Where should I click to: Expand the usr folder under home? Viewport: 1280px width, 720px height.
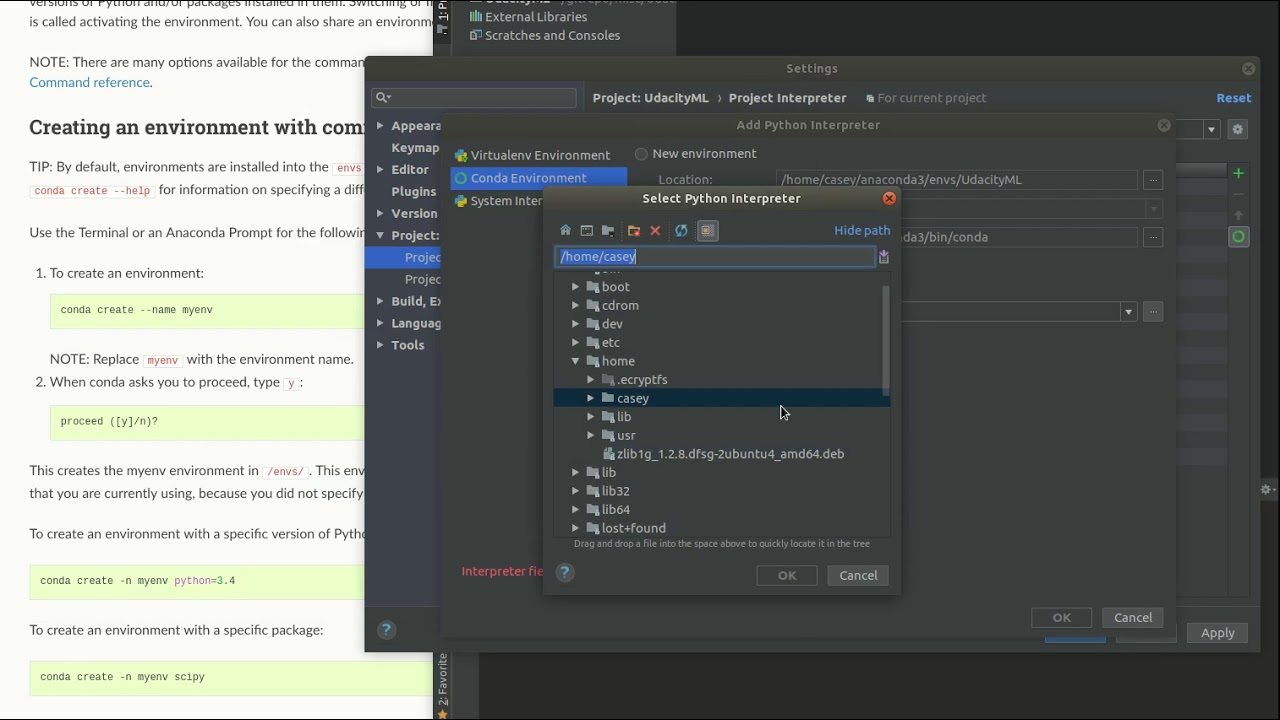click(x=591, y=436)
